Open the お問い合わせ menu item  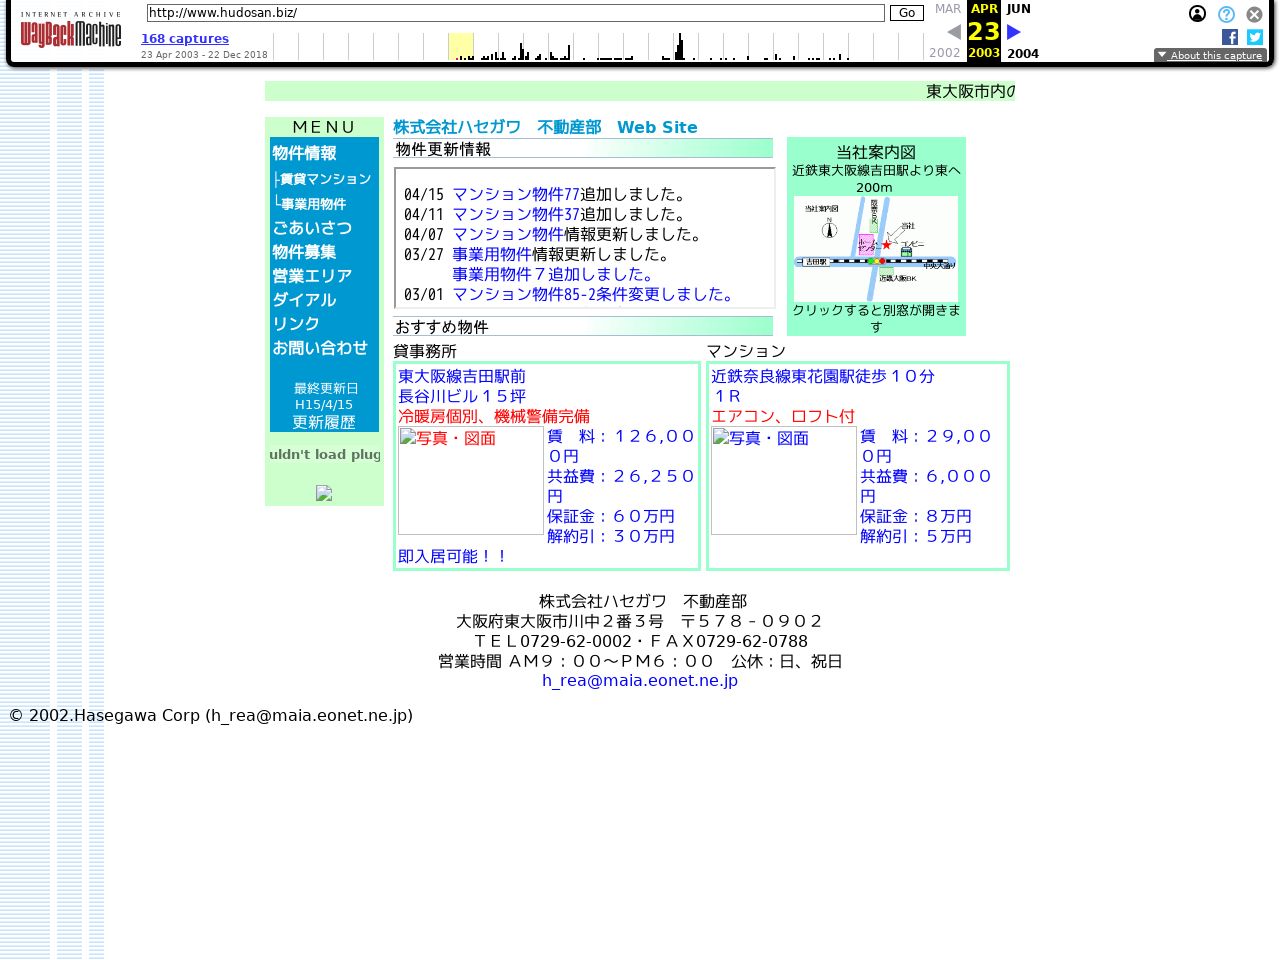(x=320, y=348)
